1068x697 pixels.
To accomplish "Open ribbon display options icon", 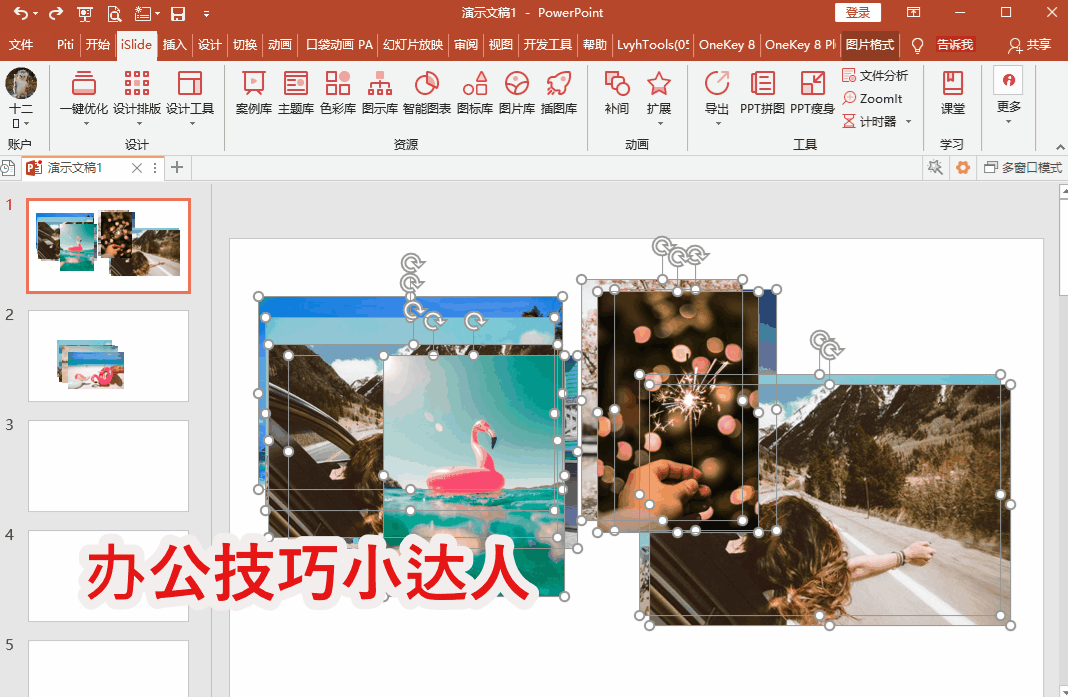I will pyautogui.click(x=913, y=12).
